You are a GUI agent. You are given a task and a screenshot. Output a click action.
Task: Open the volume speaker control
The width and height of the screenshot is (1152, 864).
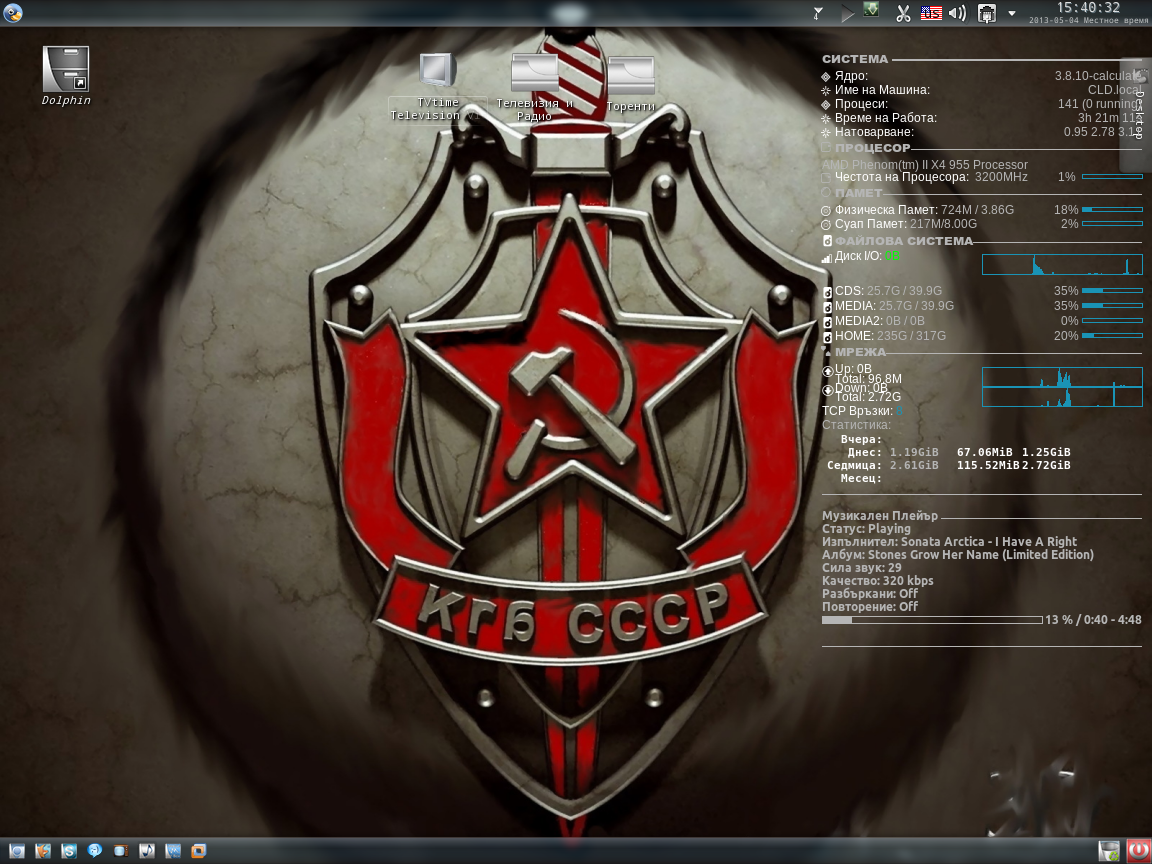pyautogui.click(x=957, y=13)
